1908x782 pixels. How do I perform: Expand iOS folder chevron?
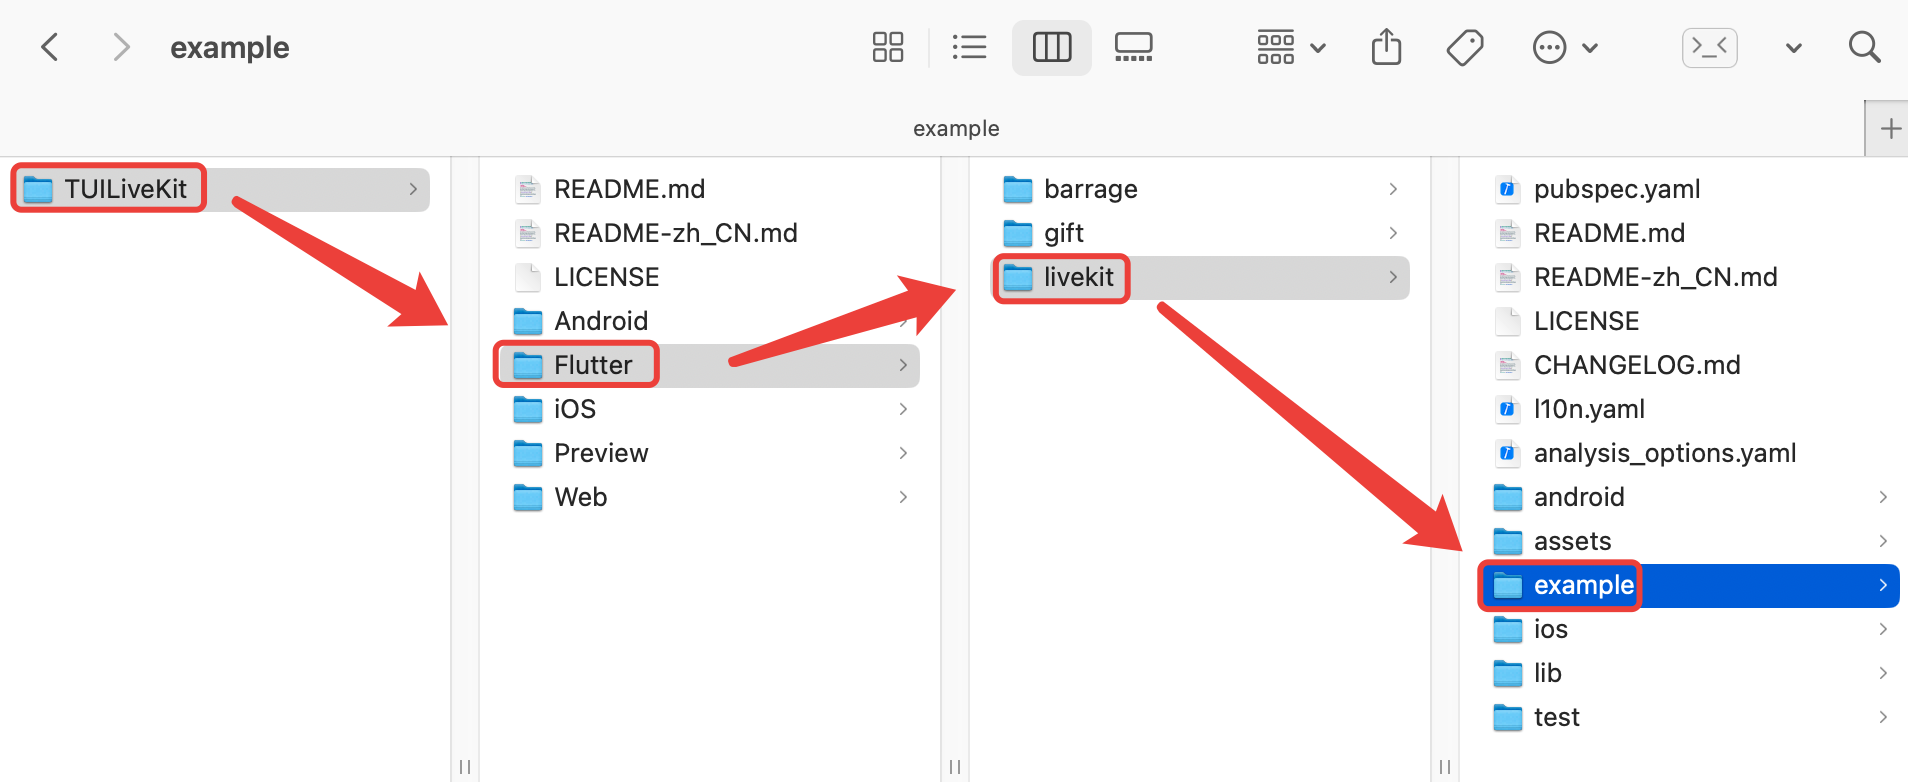(x=903, y=409)
